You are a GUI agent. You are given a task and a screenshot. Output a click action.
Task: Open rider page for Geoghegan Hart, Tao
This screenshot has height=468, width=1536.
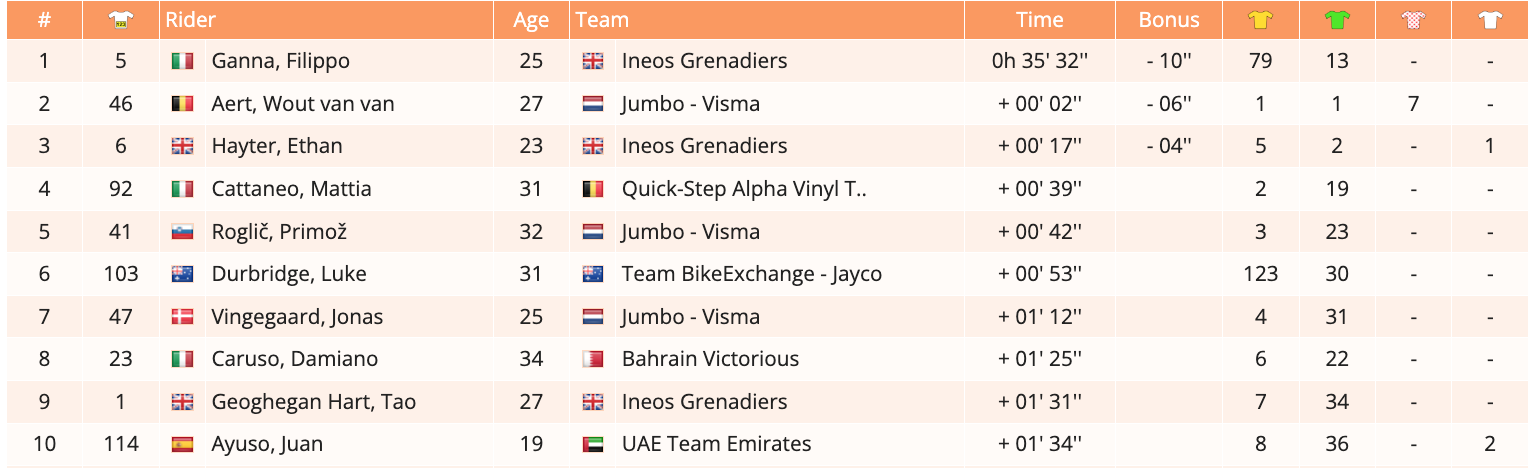point(313,402)
